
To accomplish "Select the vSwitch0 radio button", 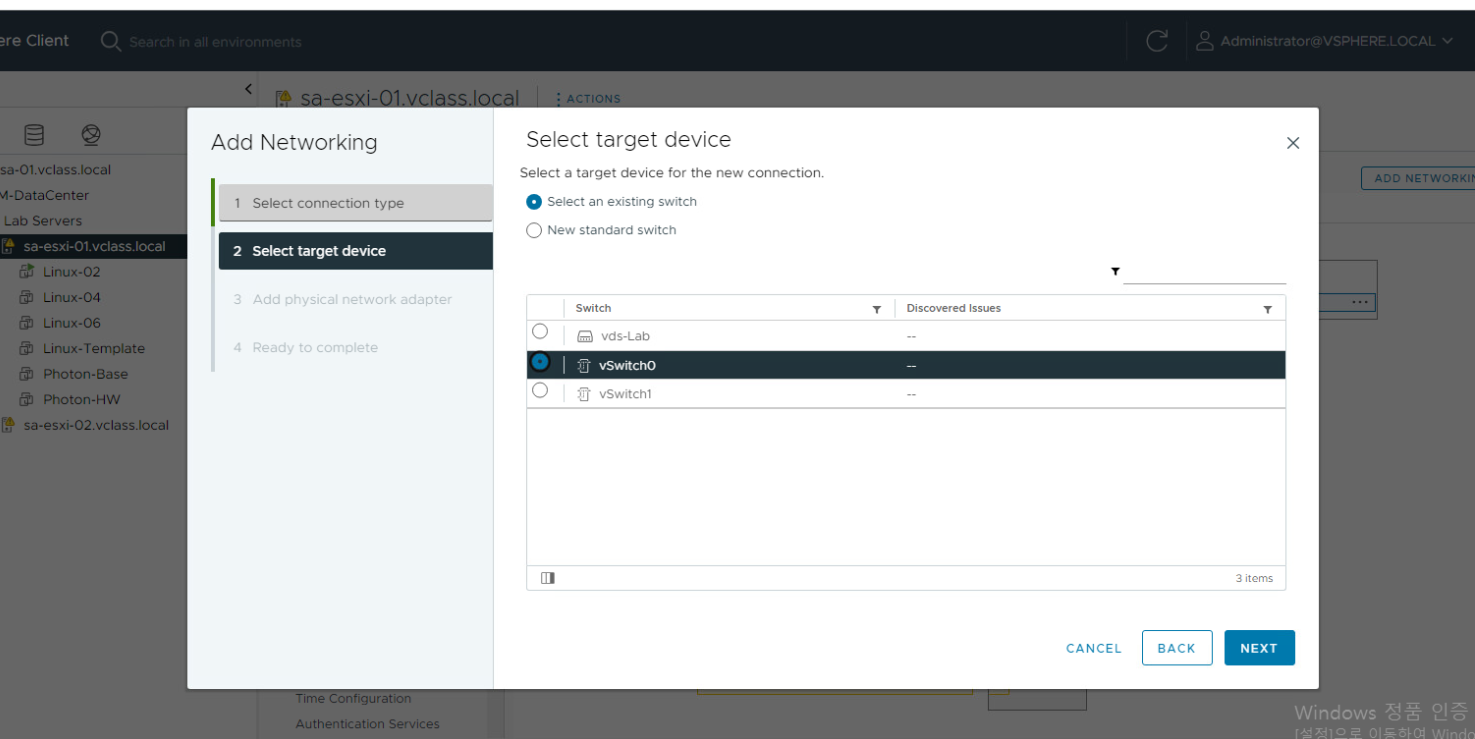I will point(540,362).
